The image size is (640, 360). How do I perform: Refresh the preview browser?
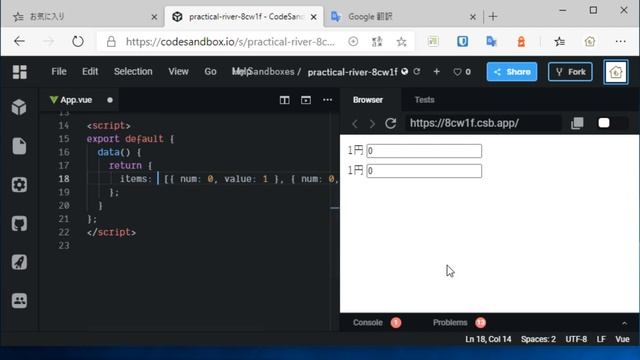point(391,123)
